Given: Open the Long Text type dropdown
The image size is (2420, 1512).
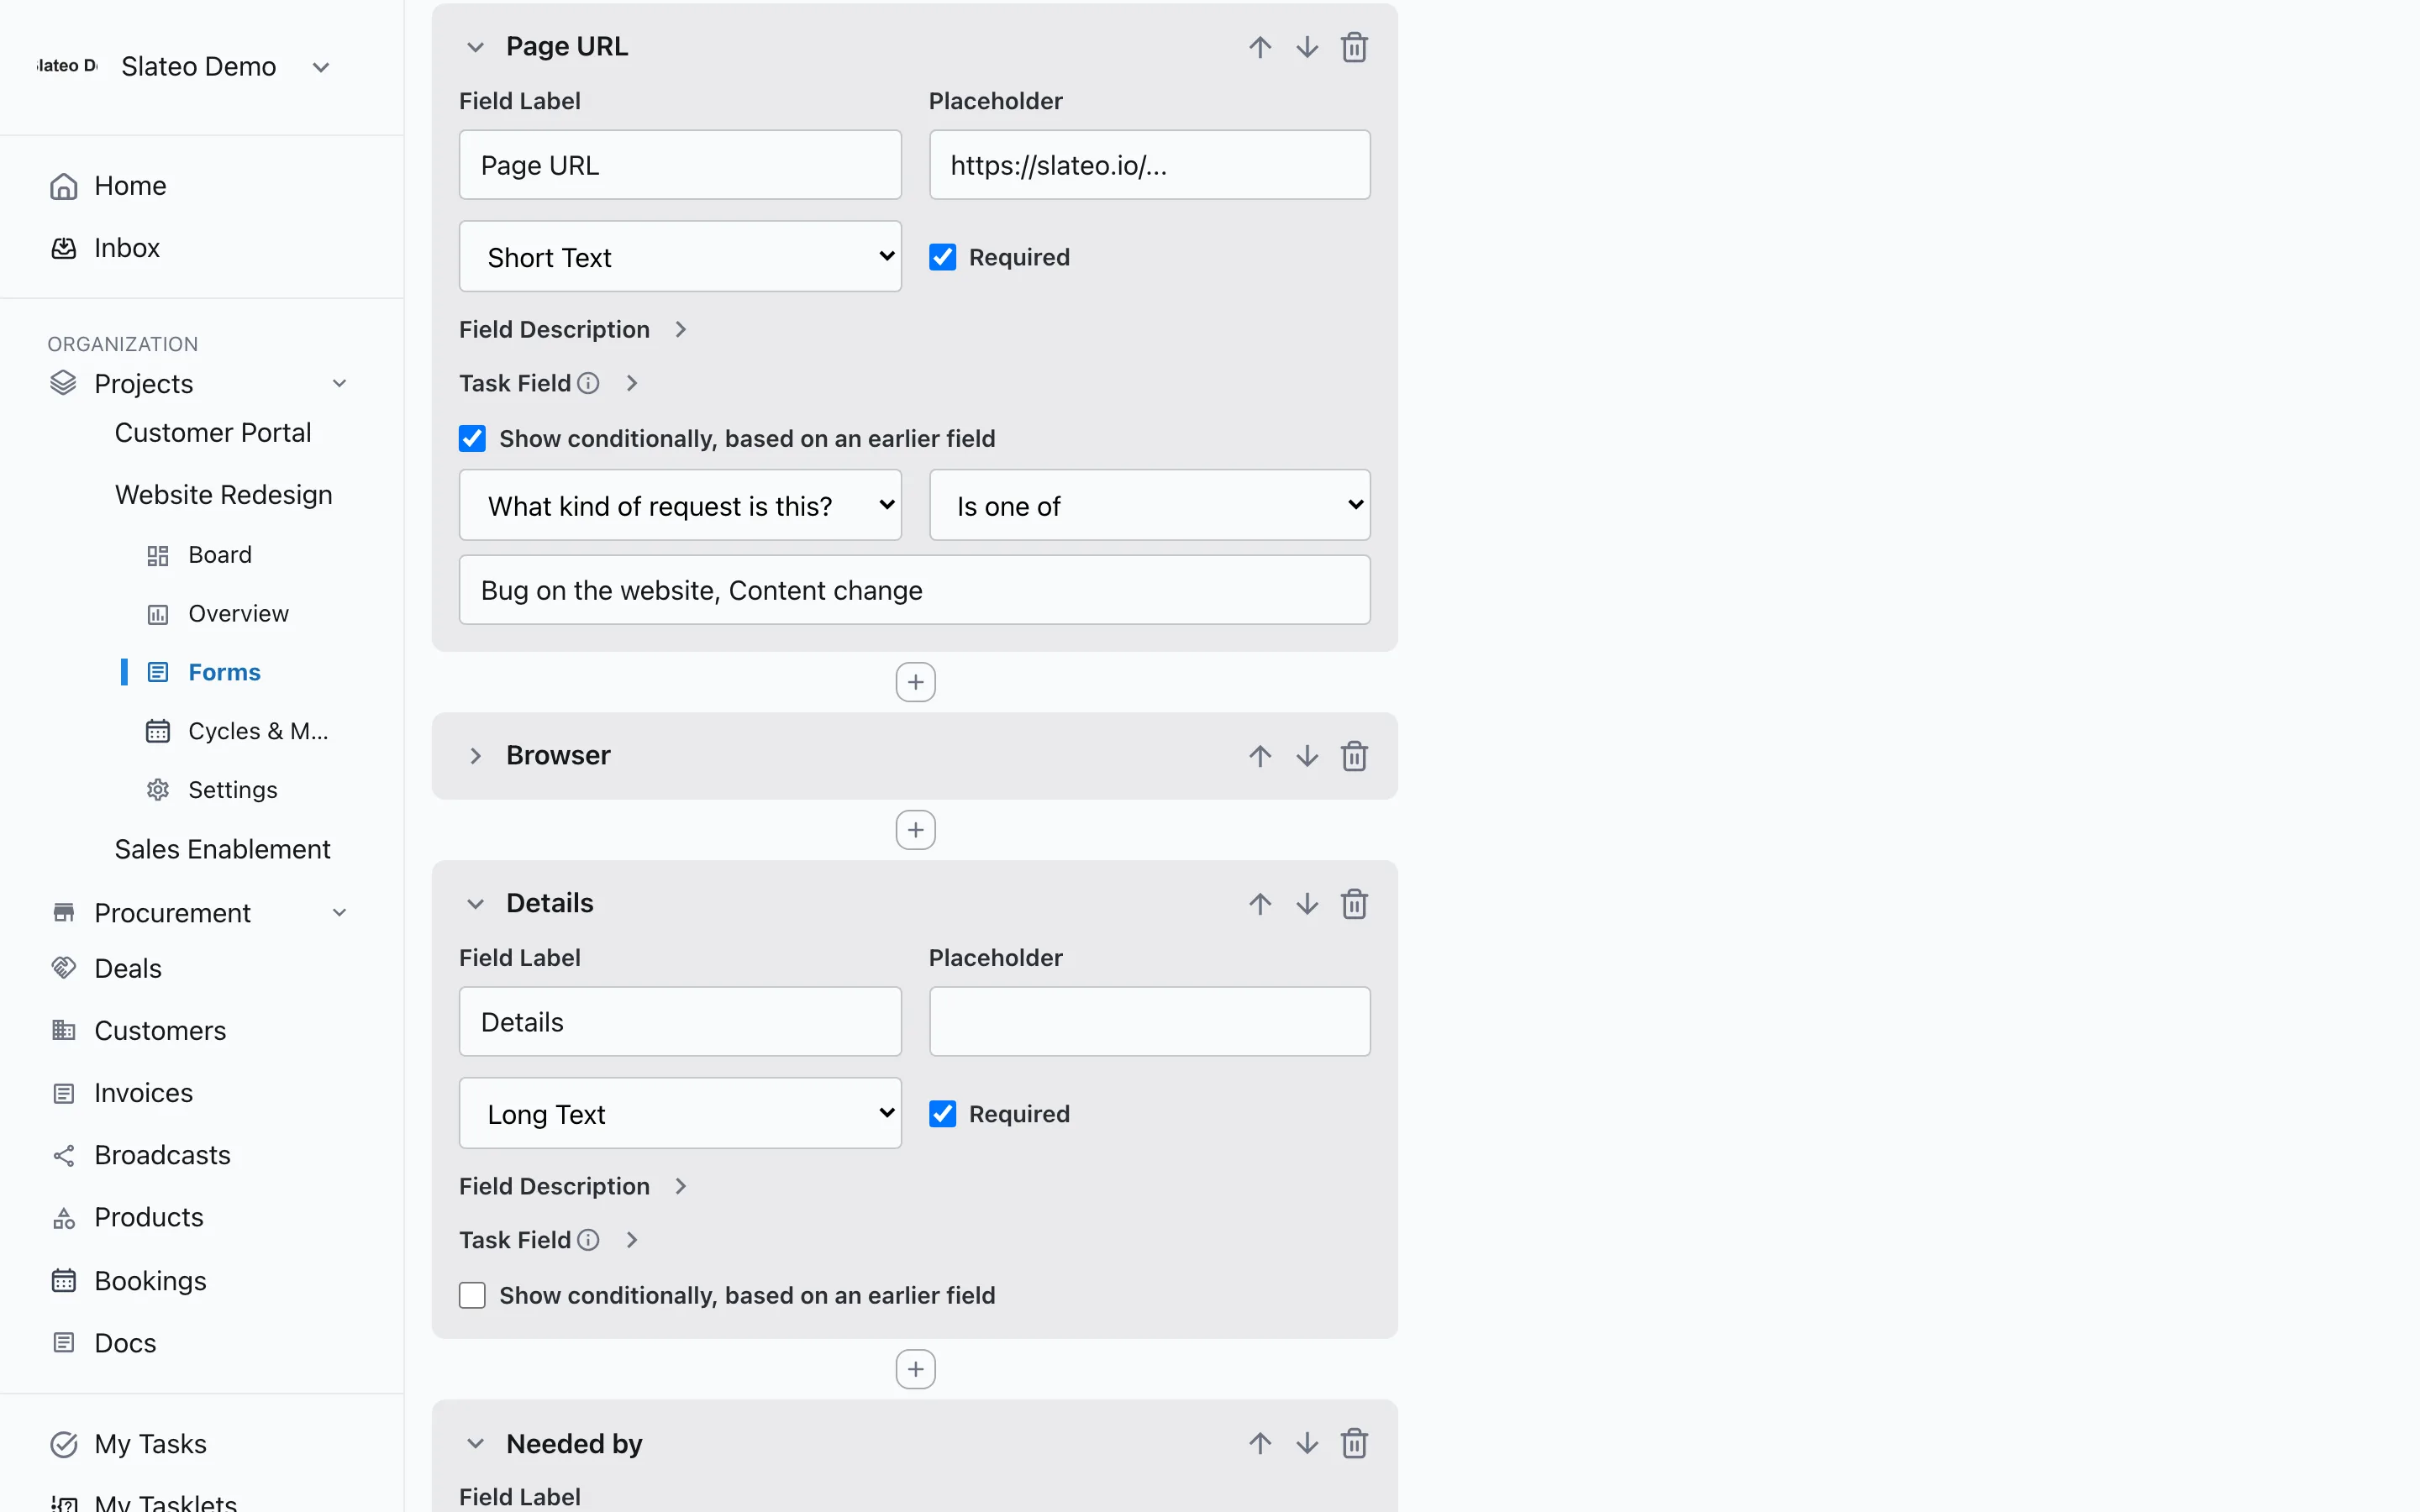Looking at the screenshot, I should click(680, 1114).
